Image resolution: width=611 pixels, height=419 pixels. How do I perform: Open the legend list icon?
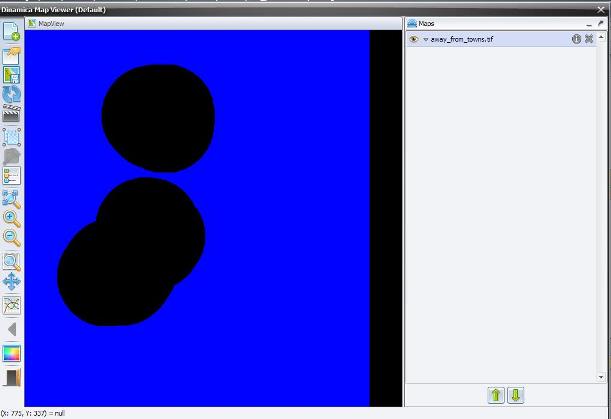(x=12, y=177)
